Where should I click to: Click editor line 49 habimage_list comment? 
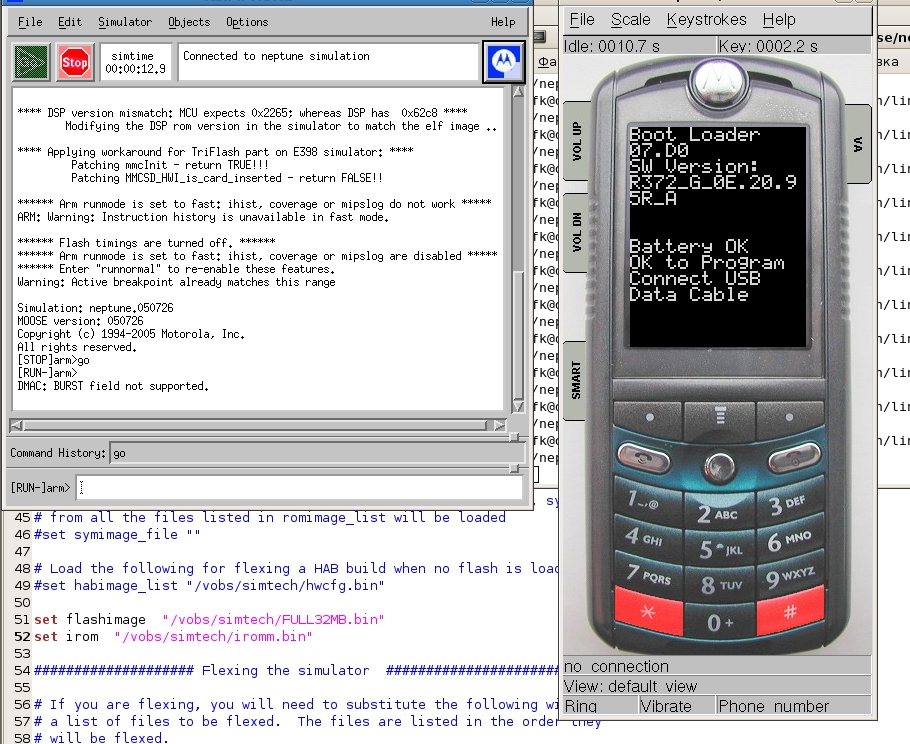pyautogui.click(x=209, y=585)
